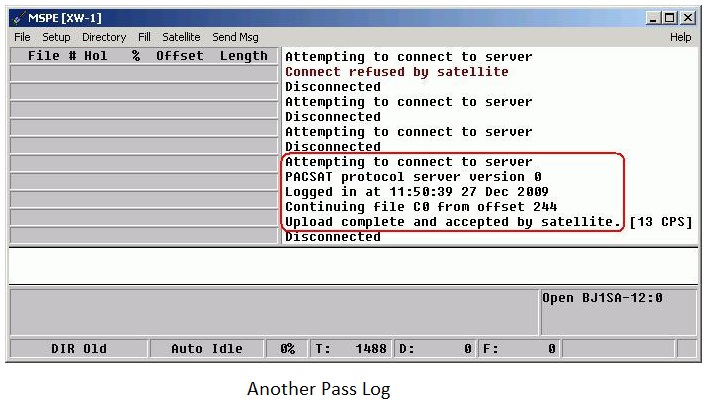Maximize the MSPE window
Screen dimensions: 708x417
(x=670, y=18)
